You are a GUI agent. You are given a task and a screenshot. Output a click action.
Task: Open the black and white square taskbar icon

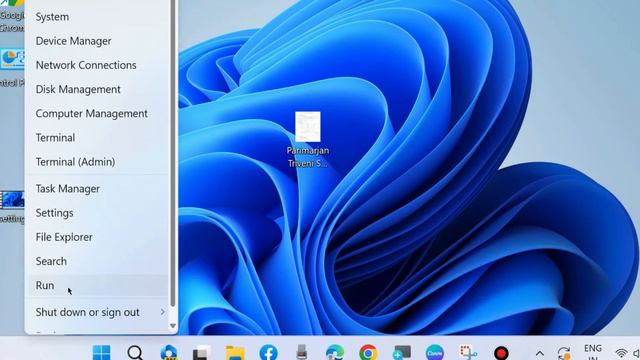202,353
